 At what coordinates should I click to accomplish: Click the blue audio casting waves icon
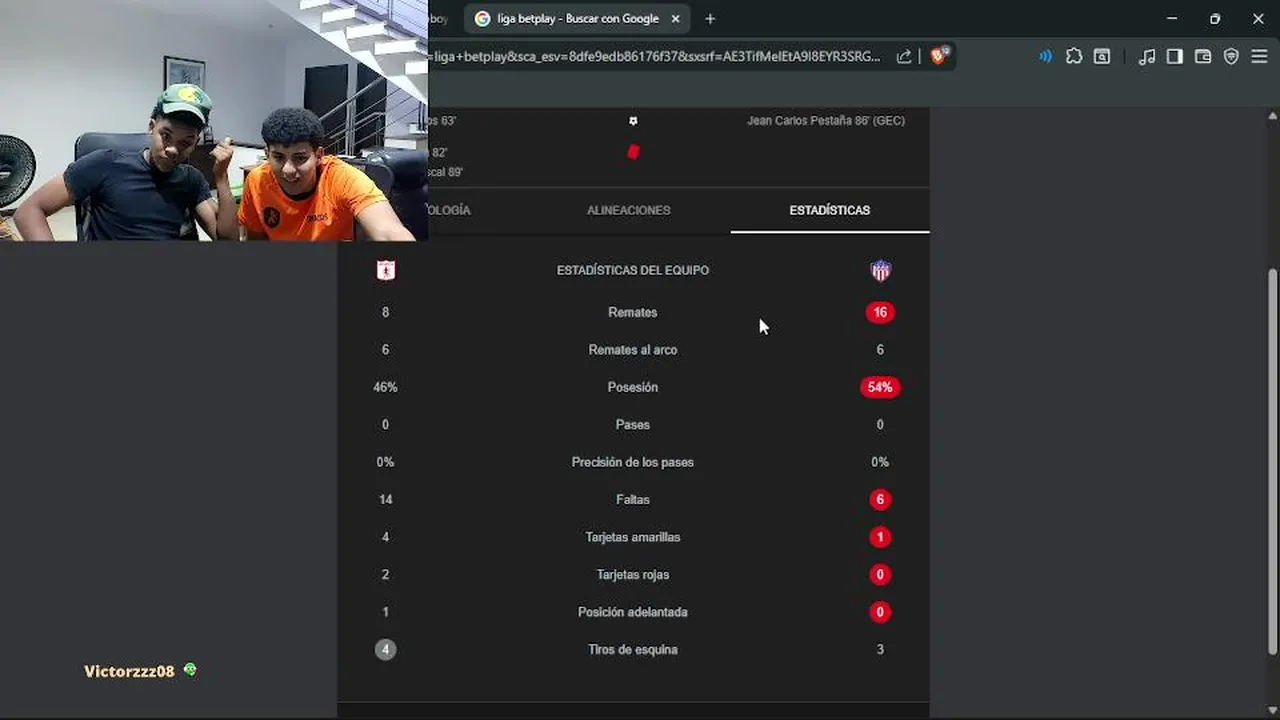(x=1046, y=56)
